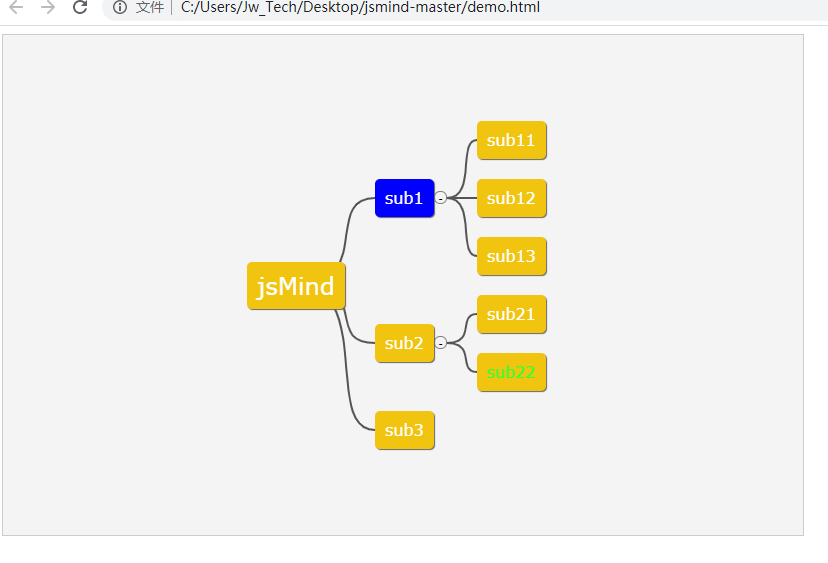Select the sub2 node
828x563 pixels.
click(404, 343)
